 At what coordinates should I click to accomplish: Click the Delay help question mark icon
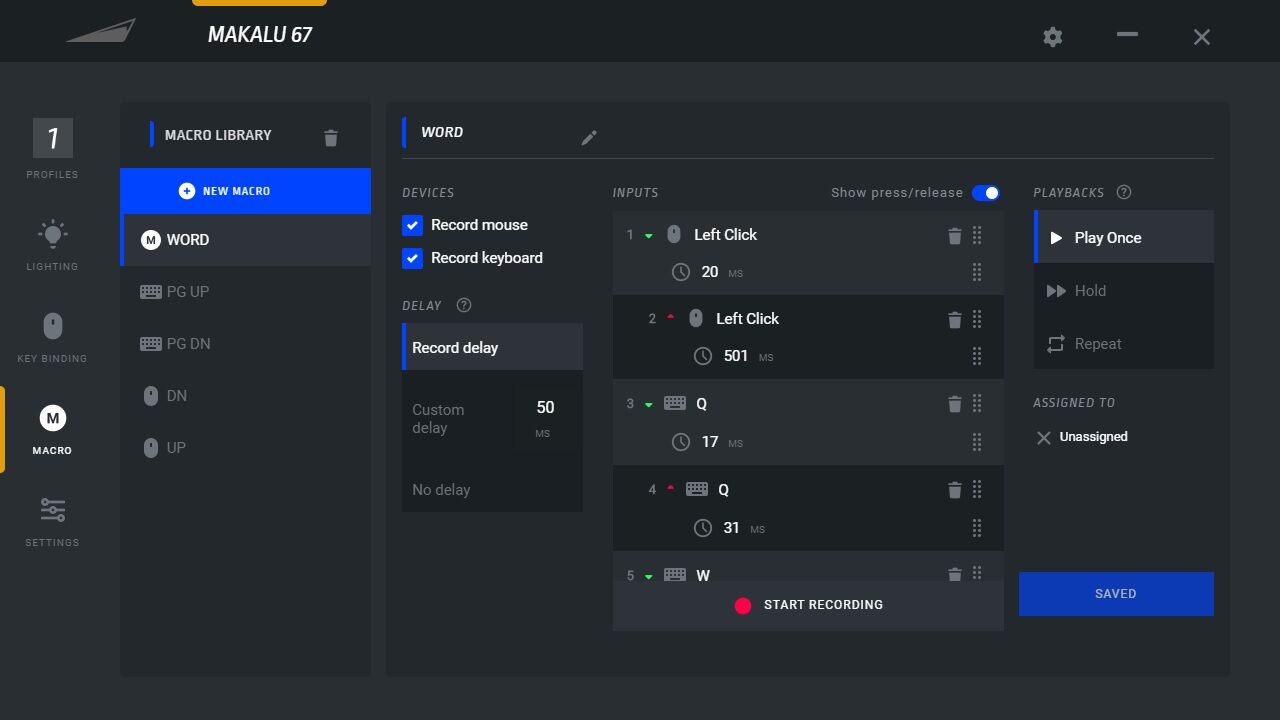pyautogui.click(x=463, y=305)
